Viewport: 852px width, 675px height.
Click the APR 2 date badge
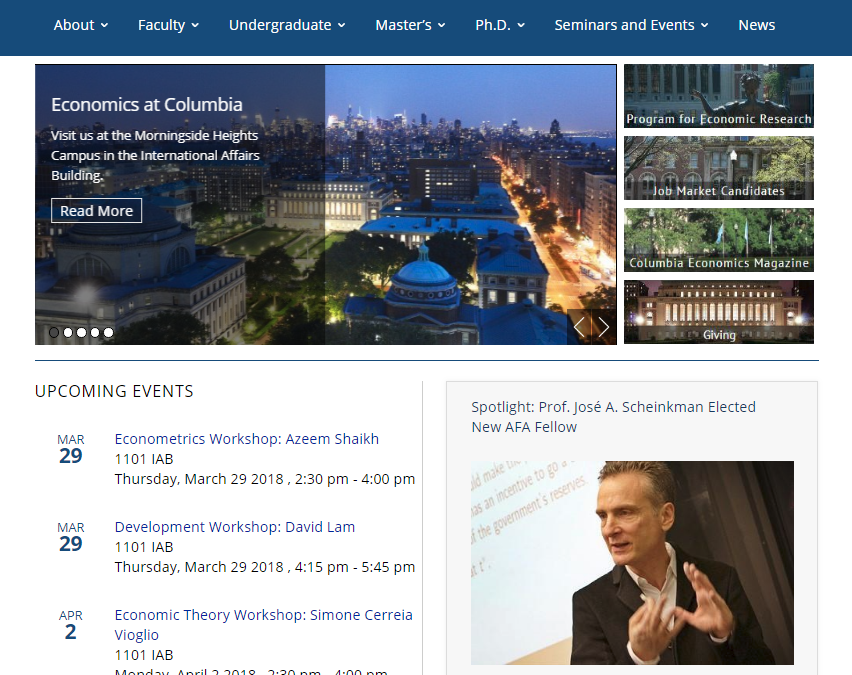[x=71, y=624]
